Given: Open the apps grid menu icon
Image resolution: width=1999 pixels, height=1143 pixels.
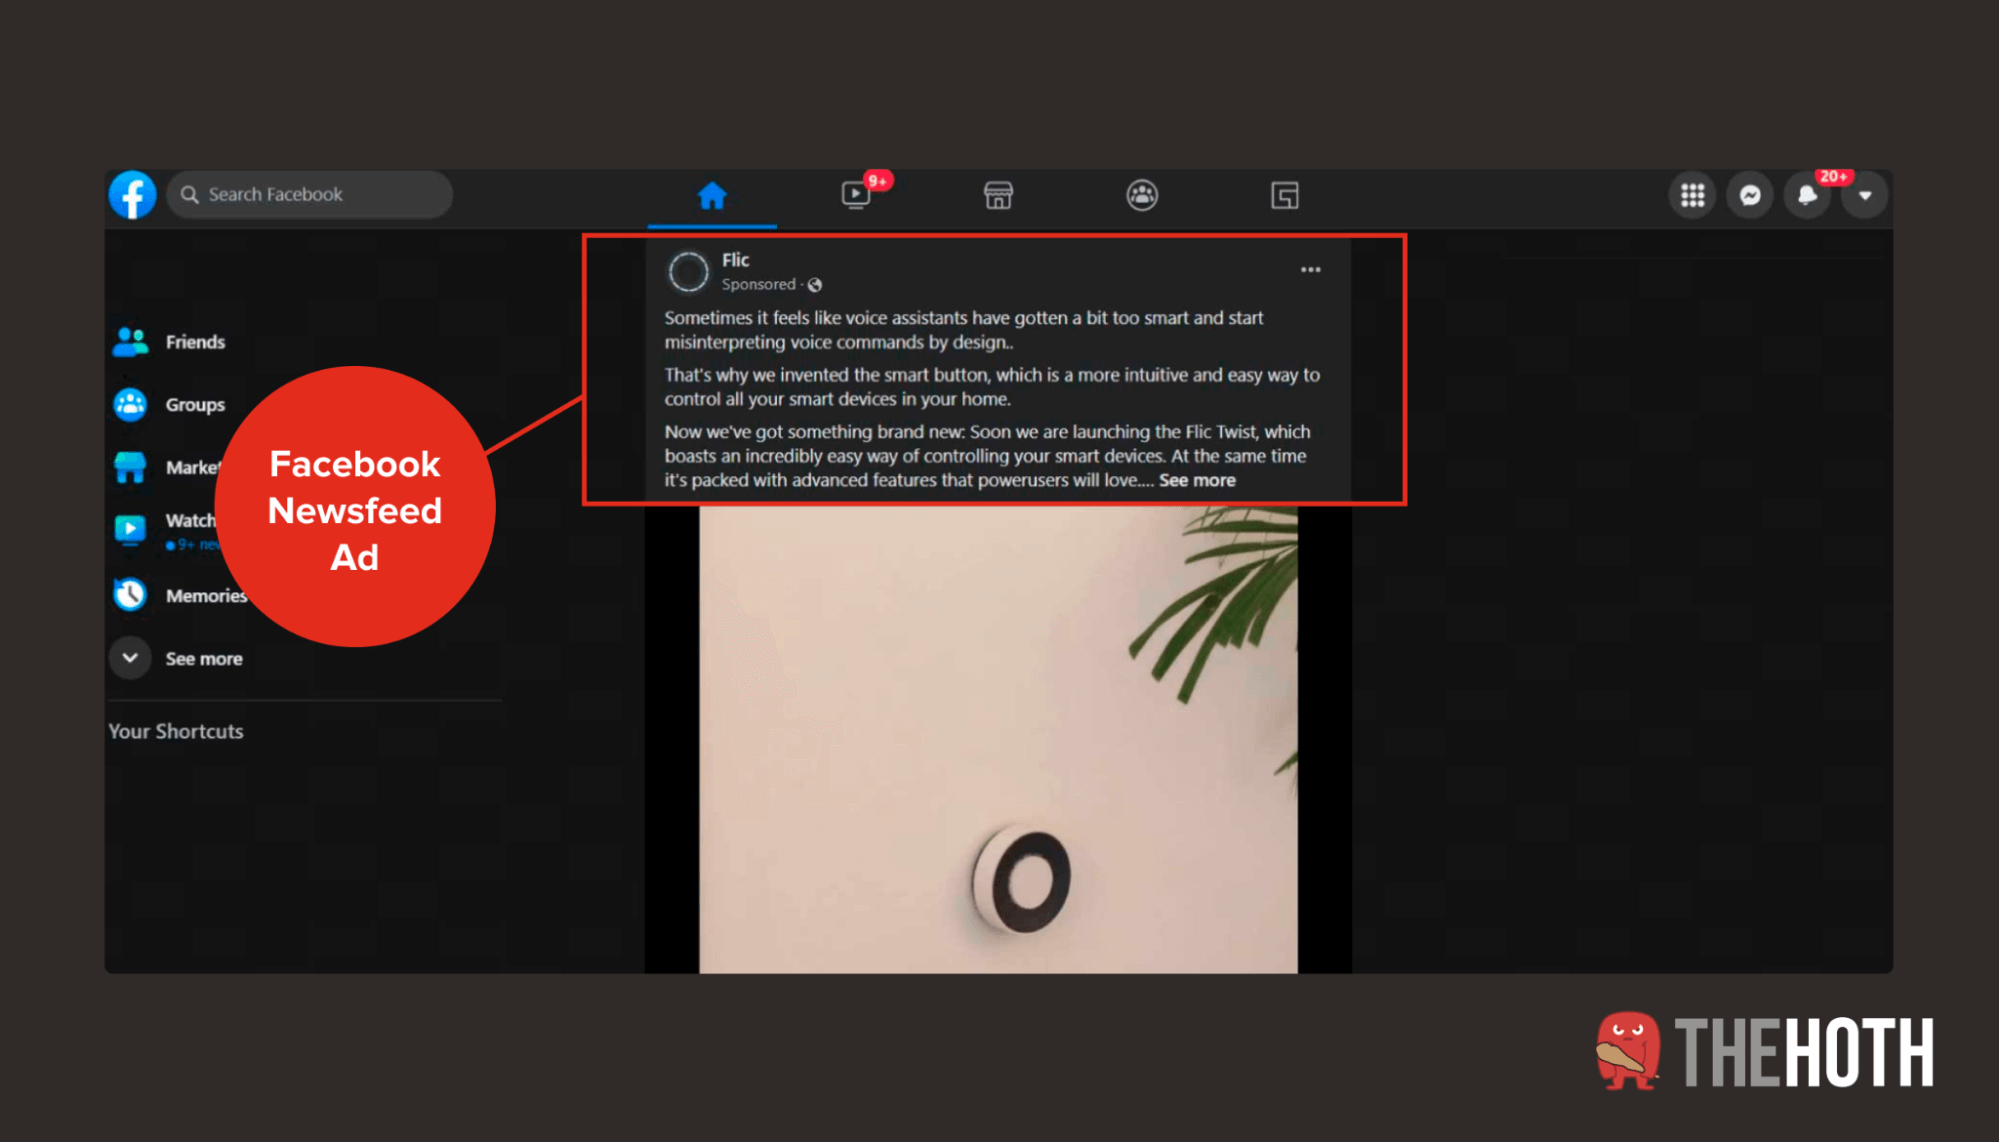Looking at the screenshot, I should 1692,195.
